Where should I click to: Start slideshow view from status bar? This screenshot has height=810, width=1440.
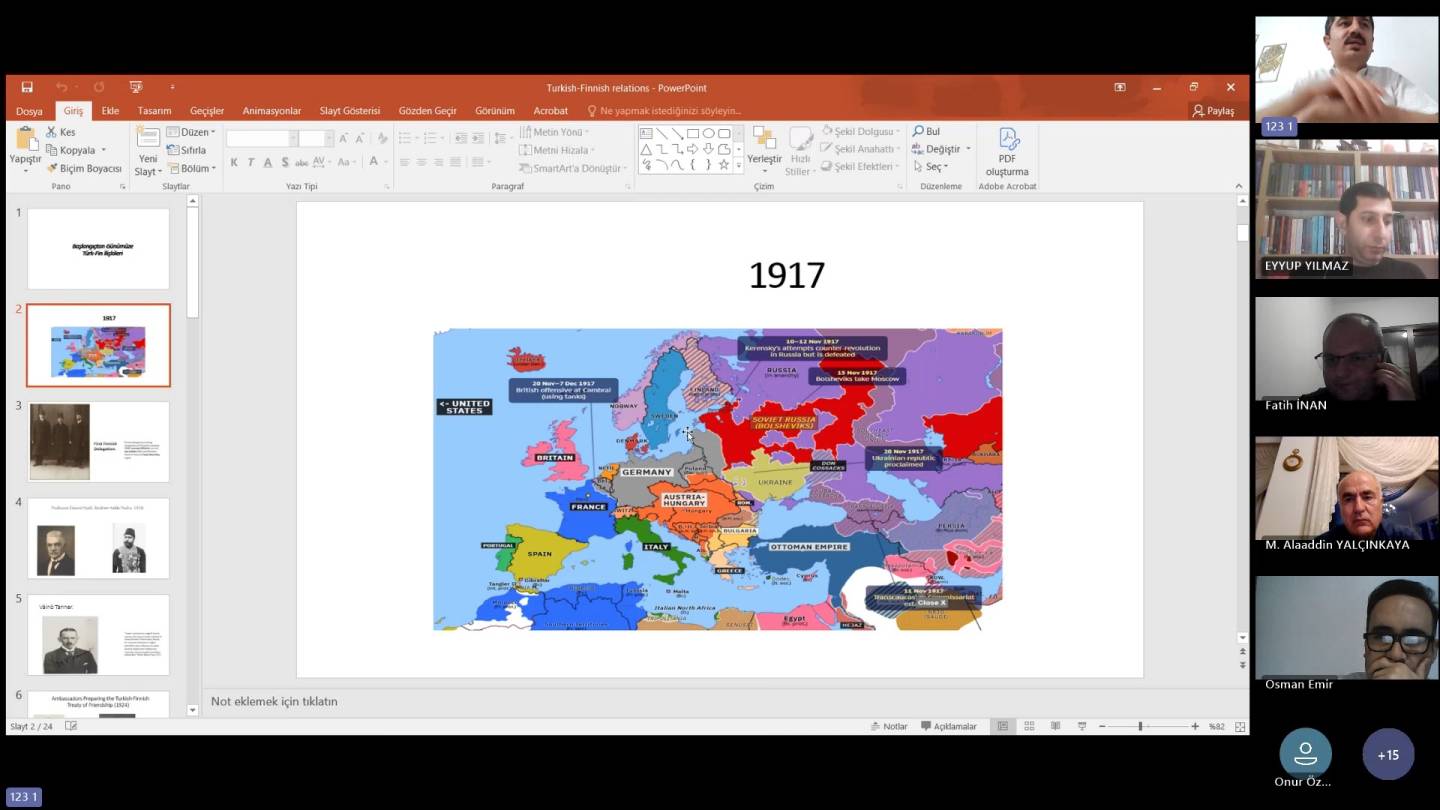pos(1081,726)
